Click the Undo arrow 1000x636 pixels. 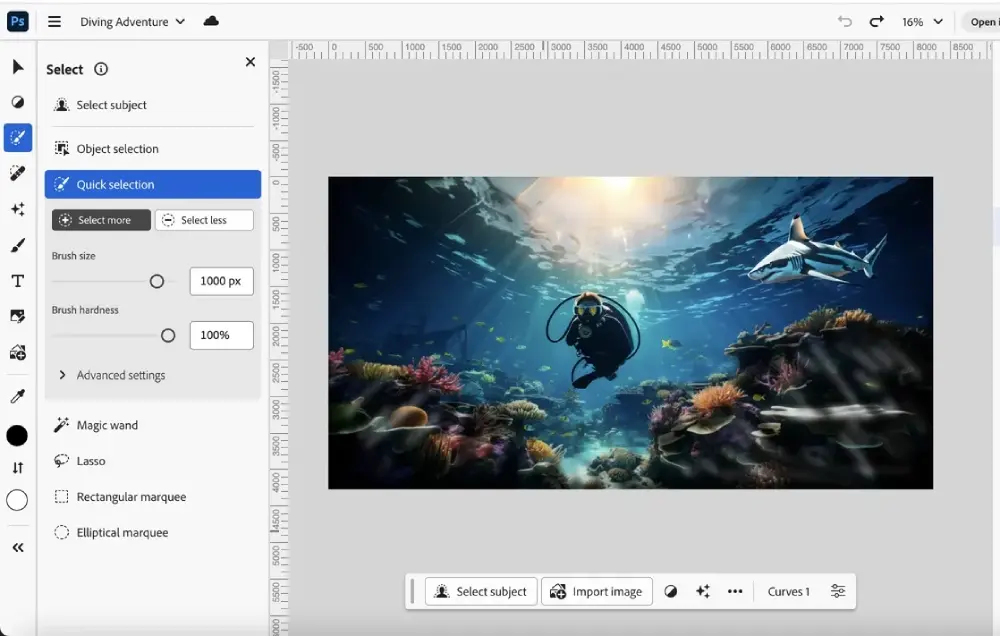[x=845, y=21]
